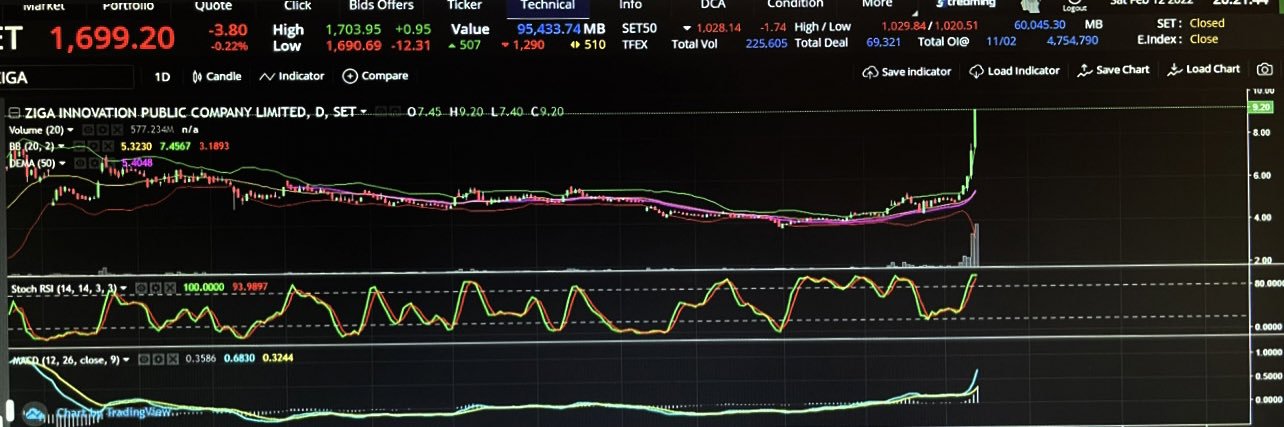The height and width of the screenshot is (427, 1284).
Task: Click Save indicator
Action: coord(906,71)
